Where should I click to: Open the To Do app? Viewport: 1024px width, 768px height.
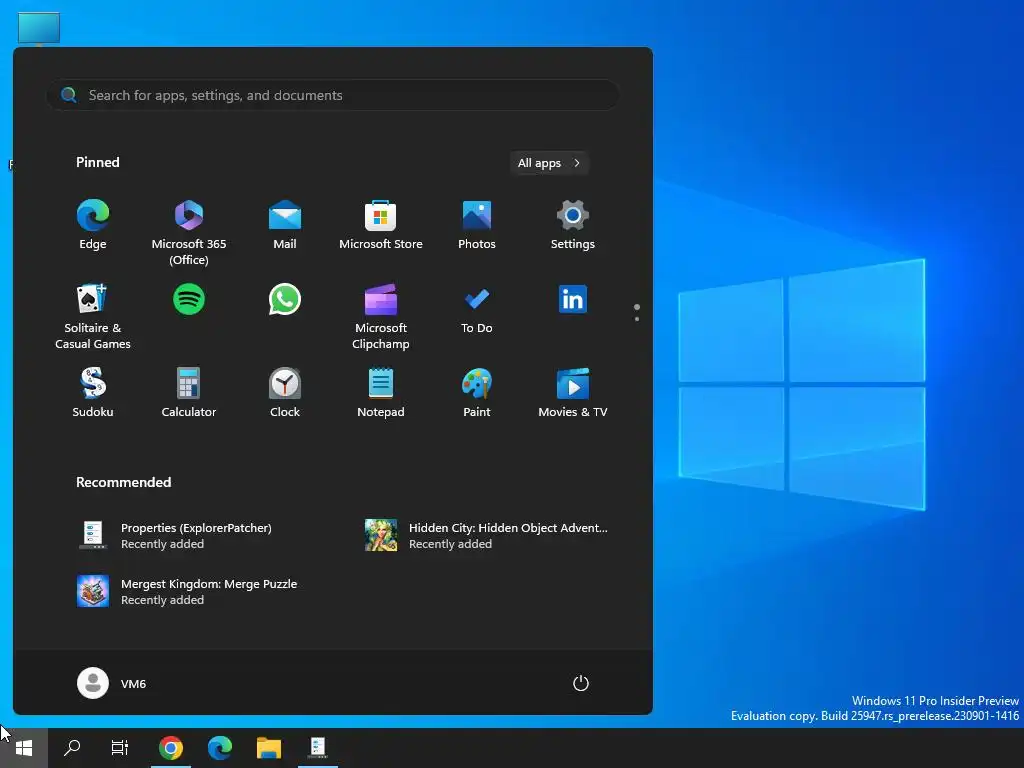477,310
